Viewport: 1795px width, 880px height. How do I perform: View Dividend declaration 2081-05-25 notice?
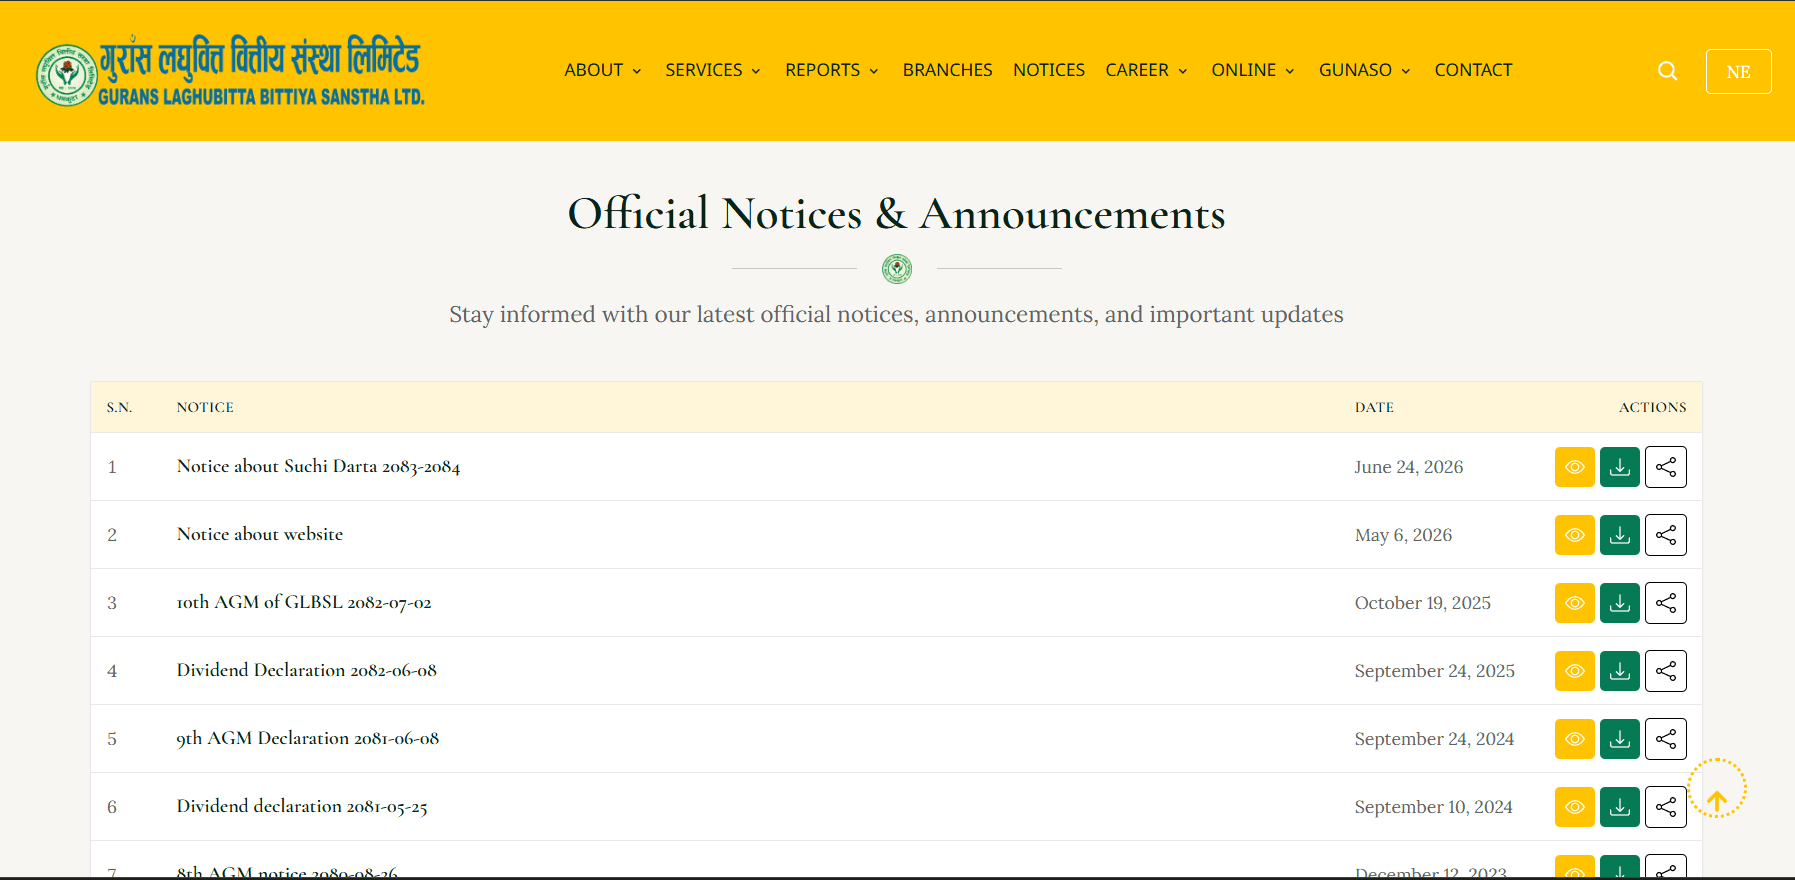1574,807
